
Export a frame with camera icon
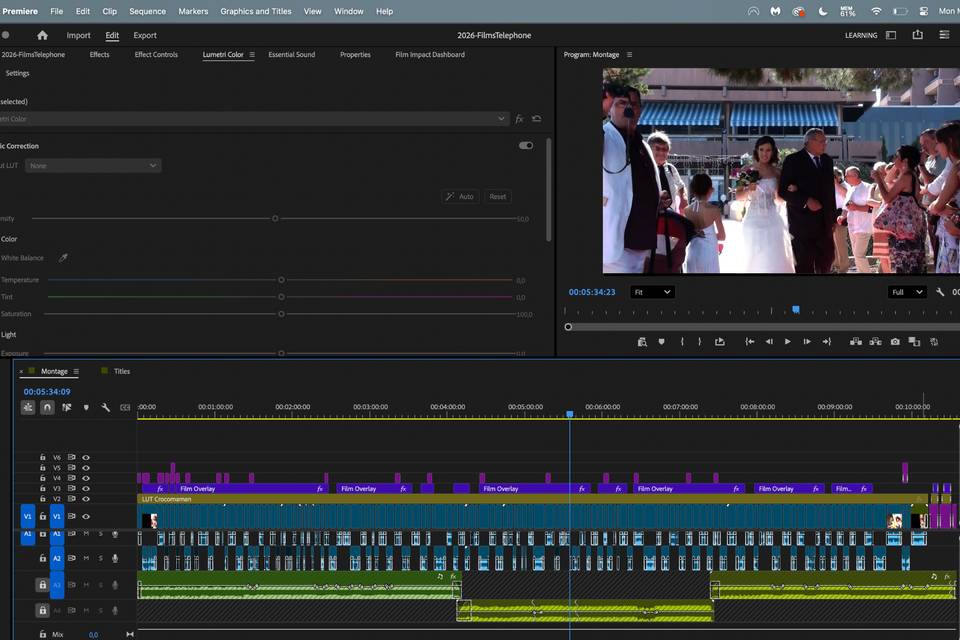coord(895,342)
